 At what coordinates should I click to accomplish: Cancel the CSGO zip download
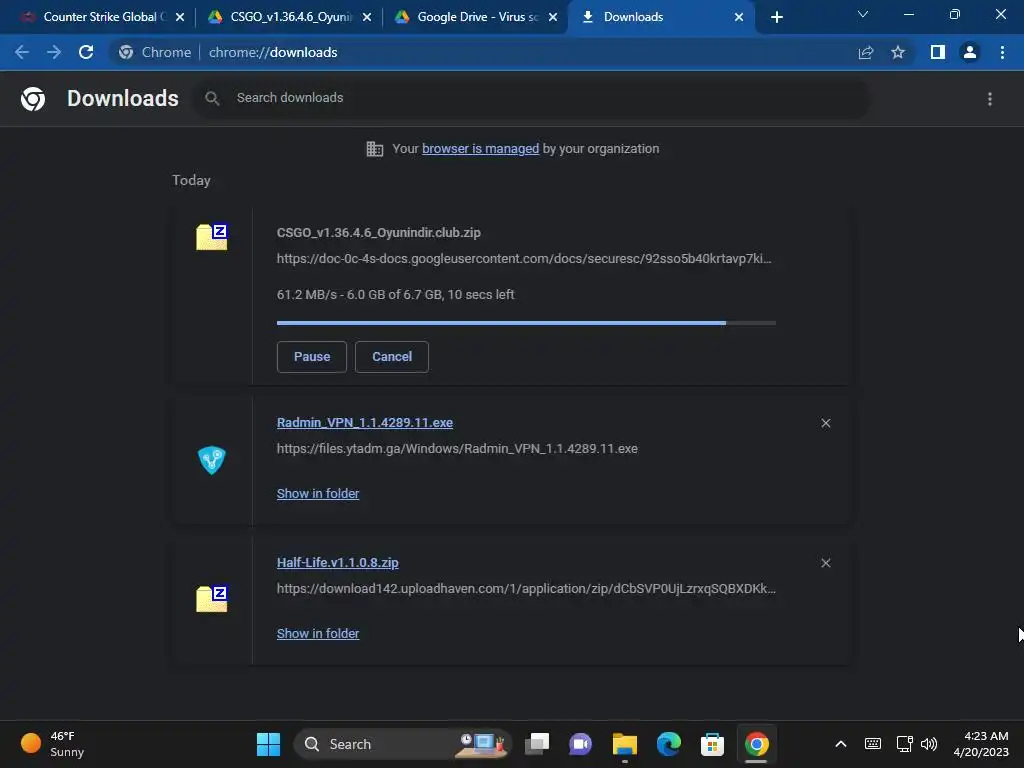click(392, 357)
